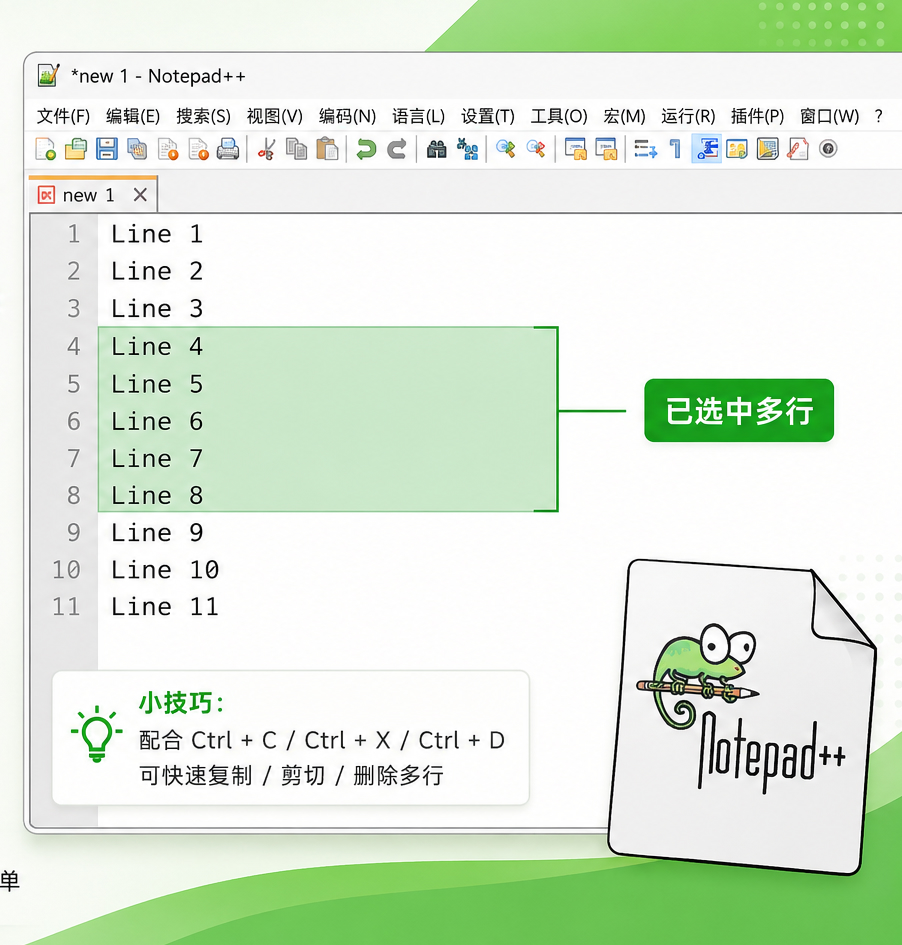
Task: Click the selected text 'Line 8'
Action: (157, 495)
